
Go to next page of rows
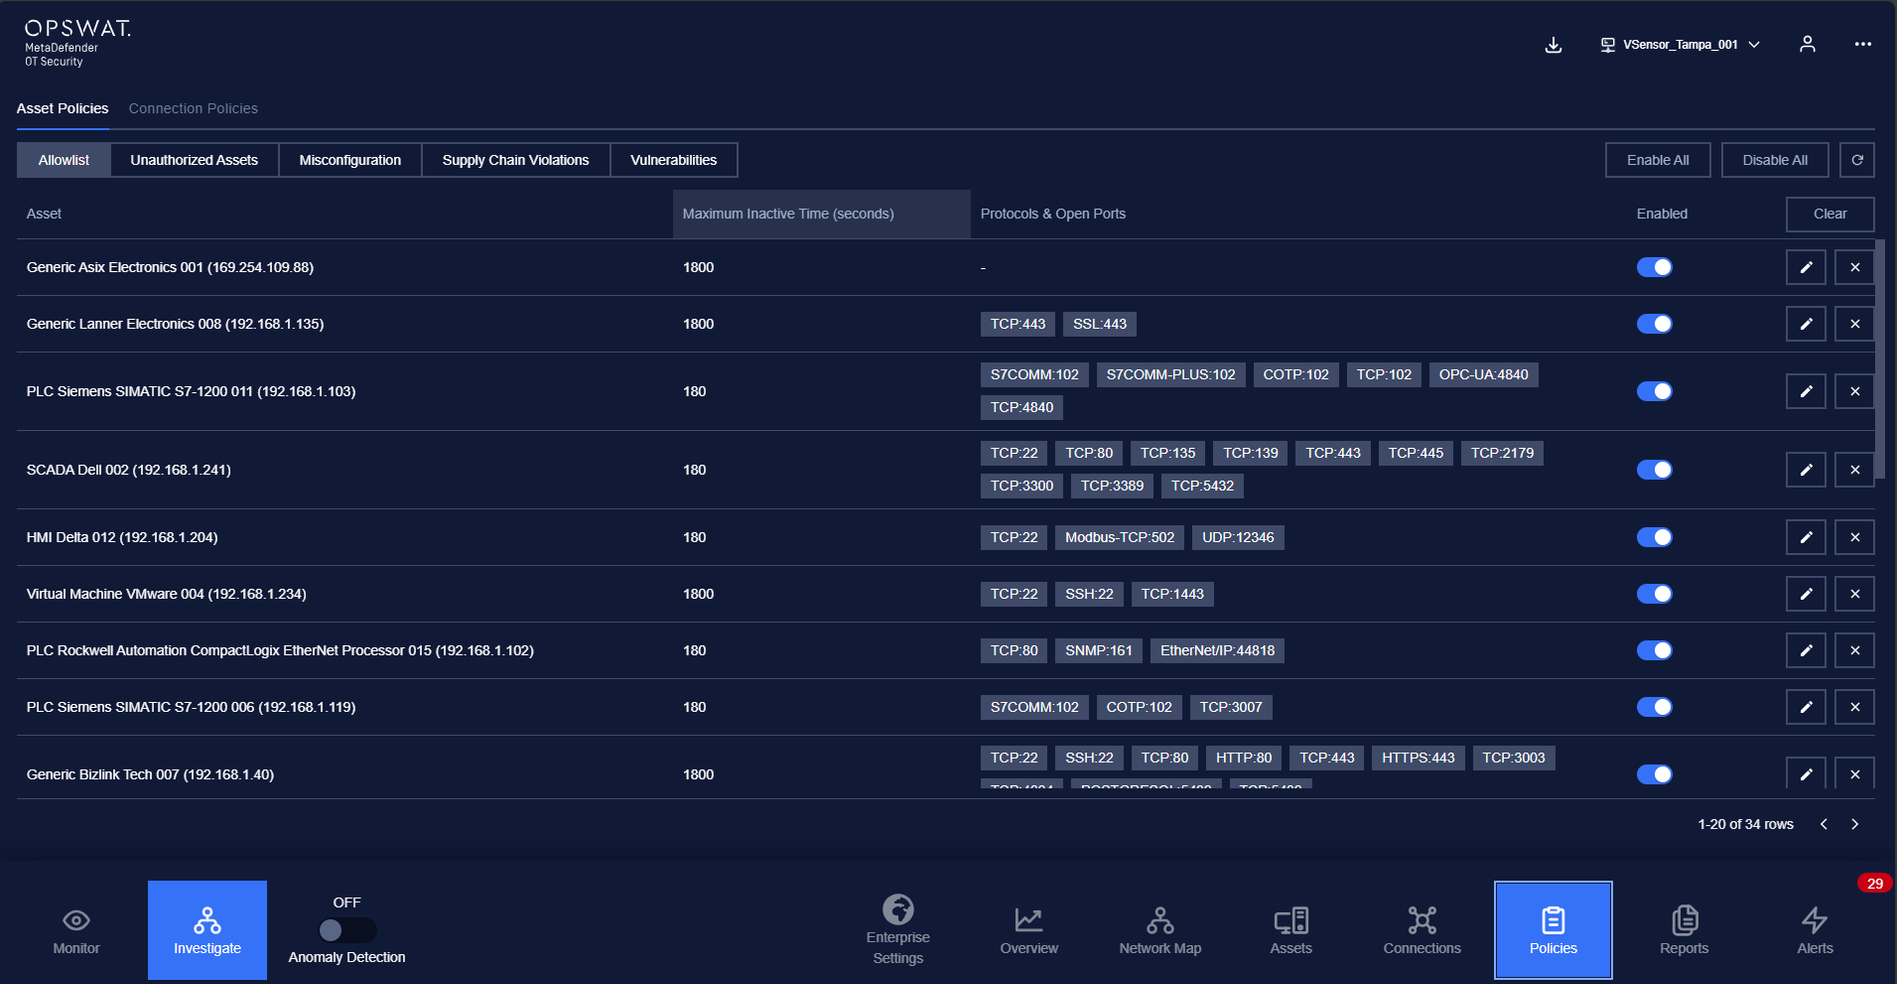pos(1855,824)
